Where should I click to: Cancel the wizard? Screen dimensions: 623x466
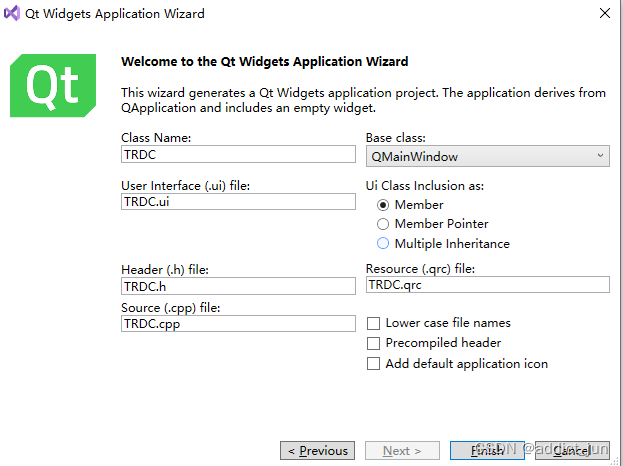(x=572, y=451)
